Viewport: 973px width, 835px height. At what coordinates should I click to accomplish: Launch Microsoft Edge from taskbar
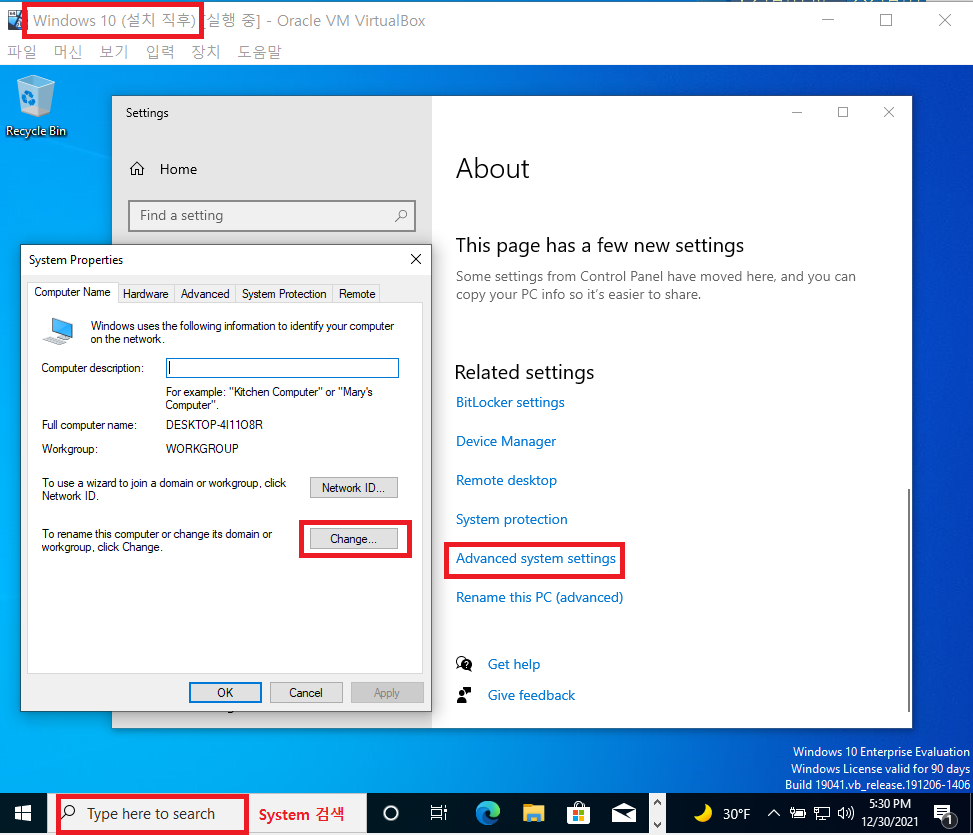pos(488,813)
